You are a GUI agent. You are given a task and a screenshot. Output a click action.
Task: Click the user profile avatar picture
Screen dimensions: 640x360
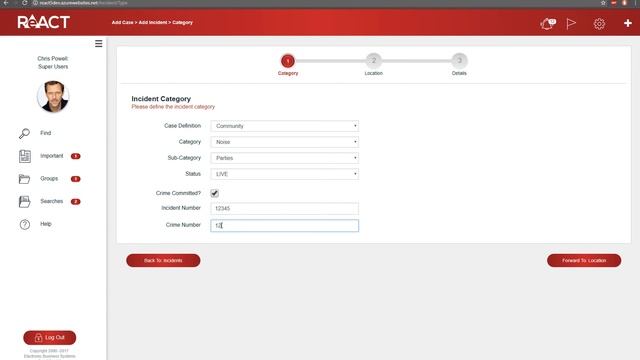click(x=53, y=97)
